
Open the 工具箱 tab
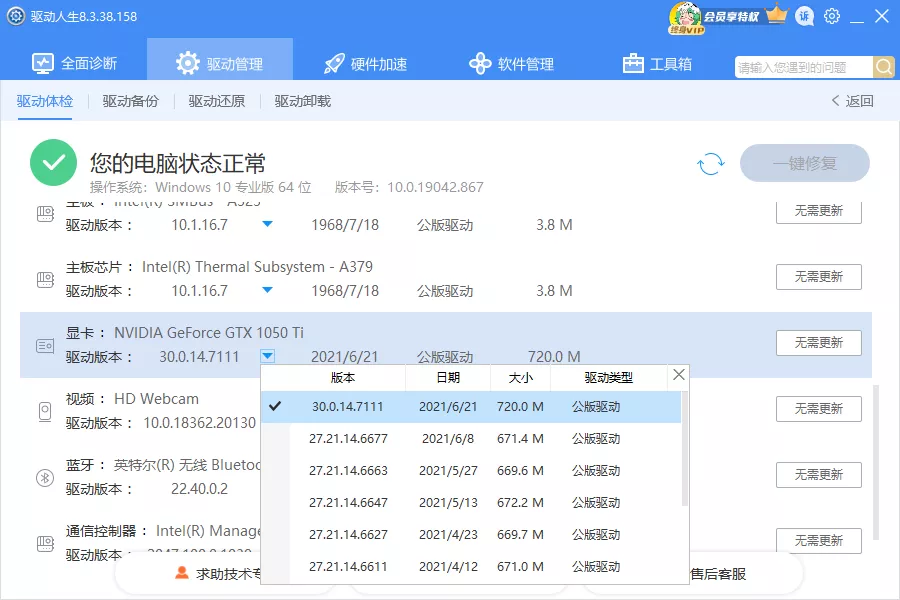pos(657,63)
